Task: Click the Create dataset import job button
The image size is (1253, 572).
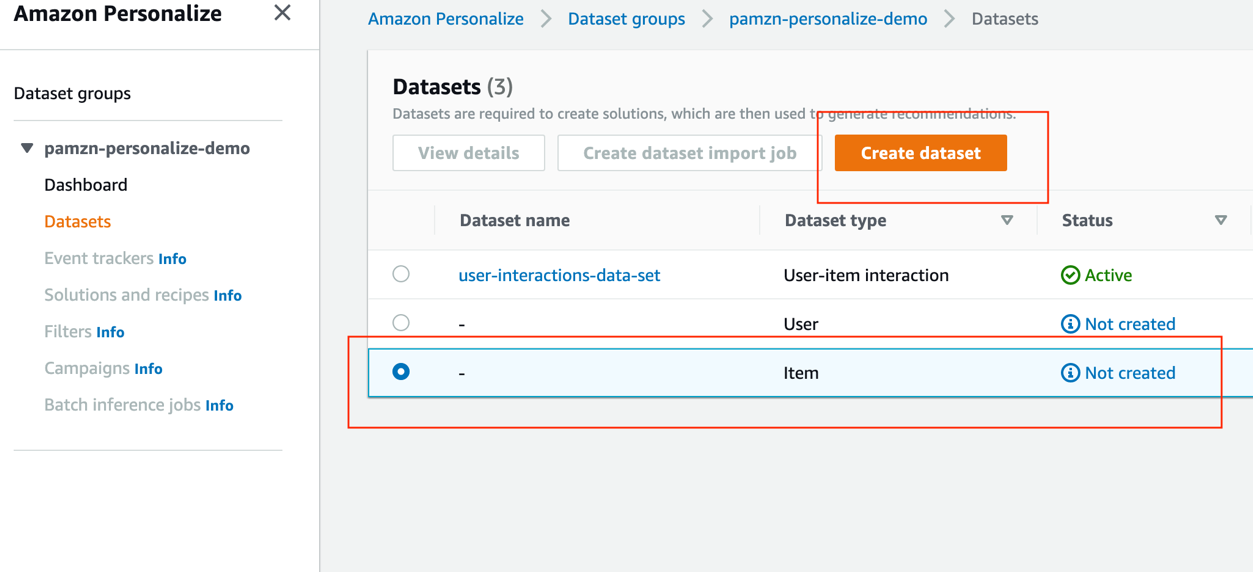Action: point(690,153)
